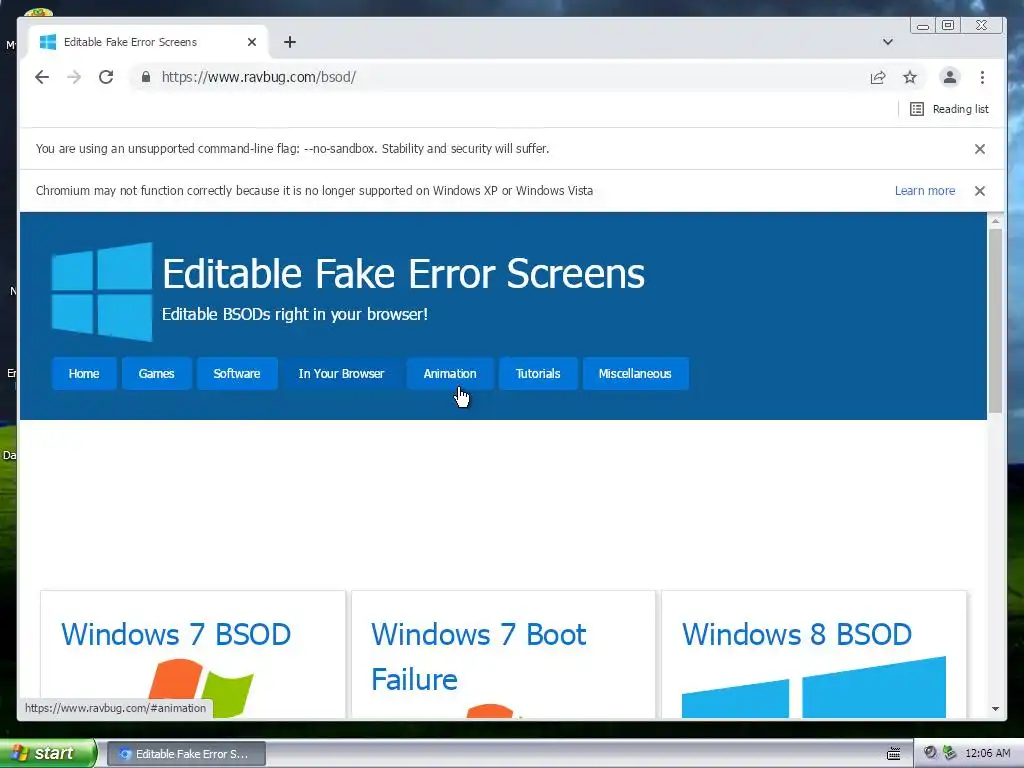Dismiss the no-sandbox warning bar
The width and height of the screenshot is (1024, 768).
[980, 149]
